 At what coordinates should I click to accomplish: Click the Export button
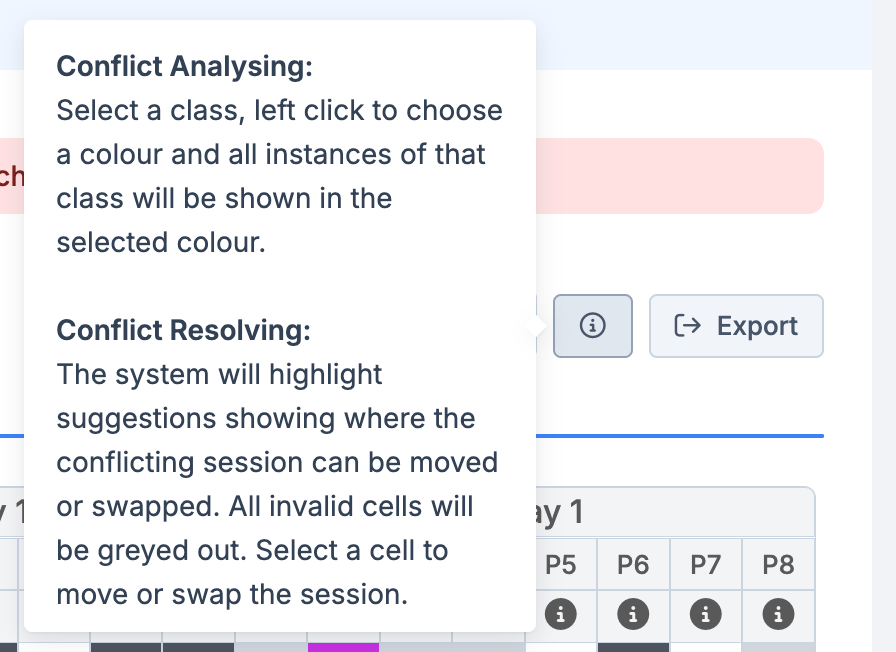[736, 326]
